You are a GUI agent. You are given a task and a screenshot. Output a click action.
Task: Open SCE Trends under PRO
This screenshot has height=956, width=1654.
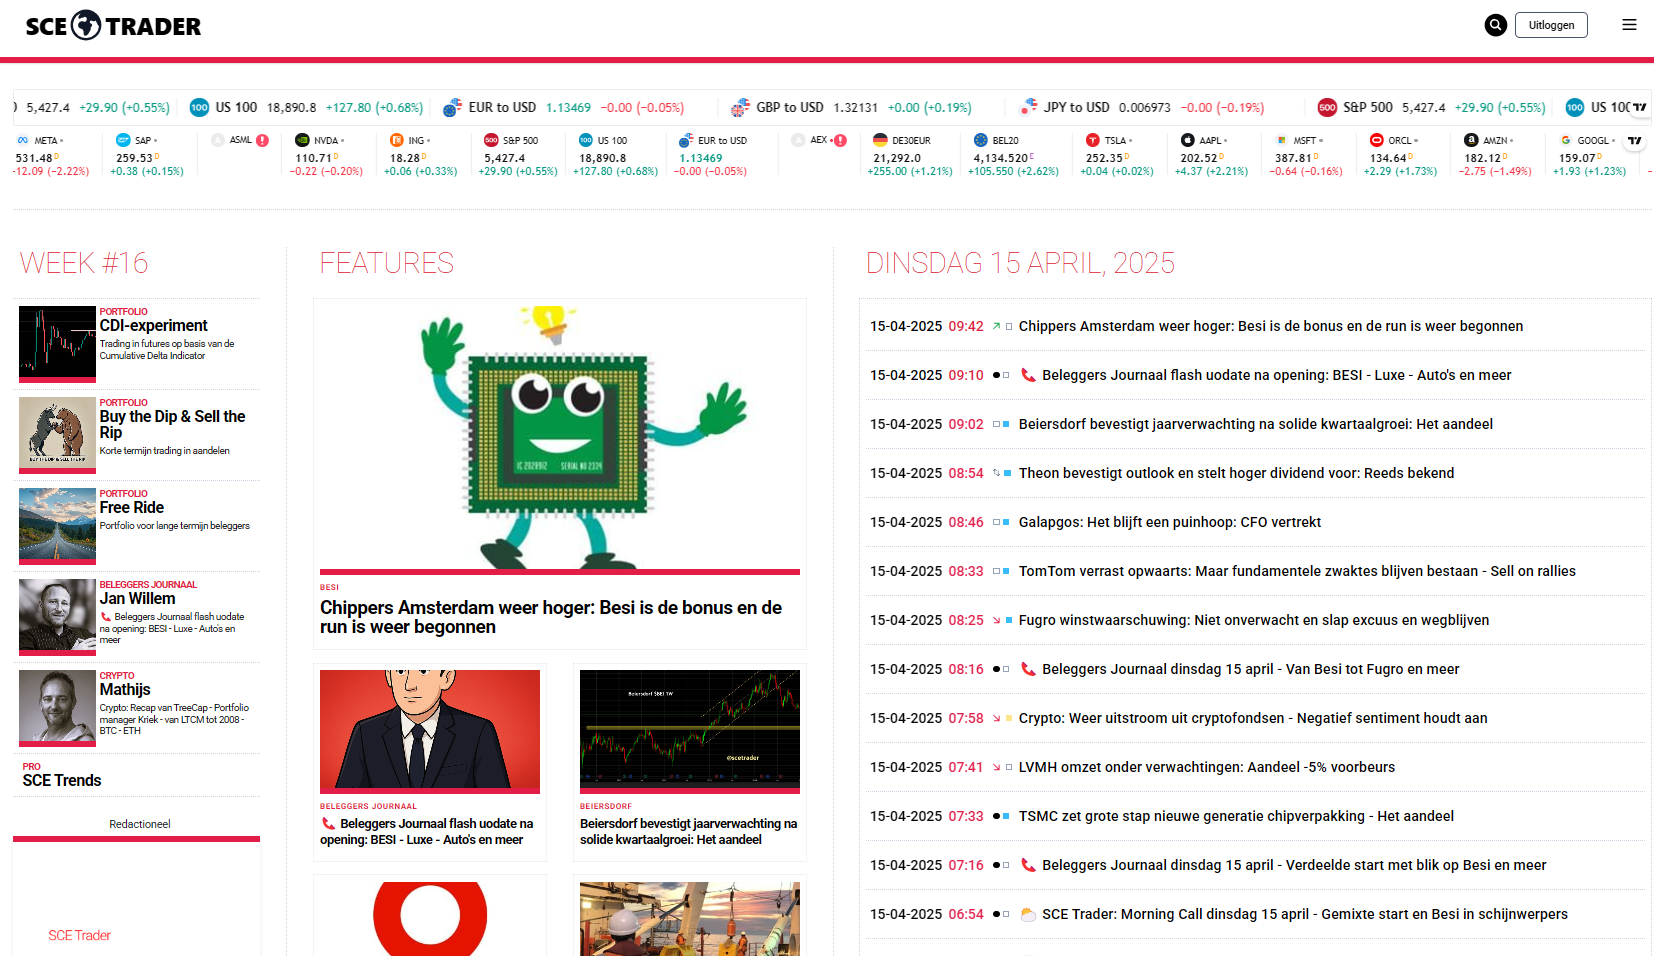pyautogui.click(x=62, y=781)
